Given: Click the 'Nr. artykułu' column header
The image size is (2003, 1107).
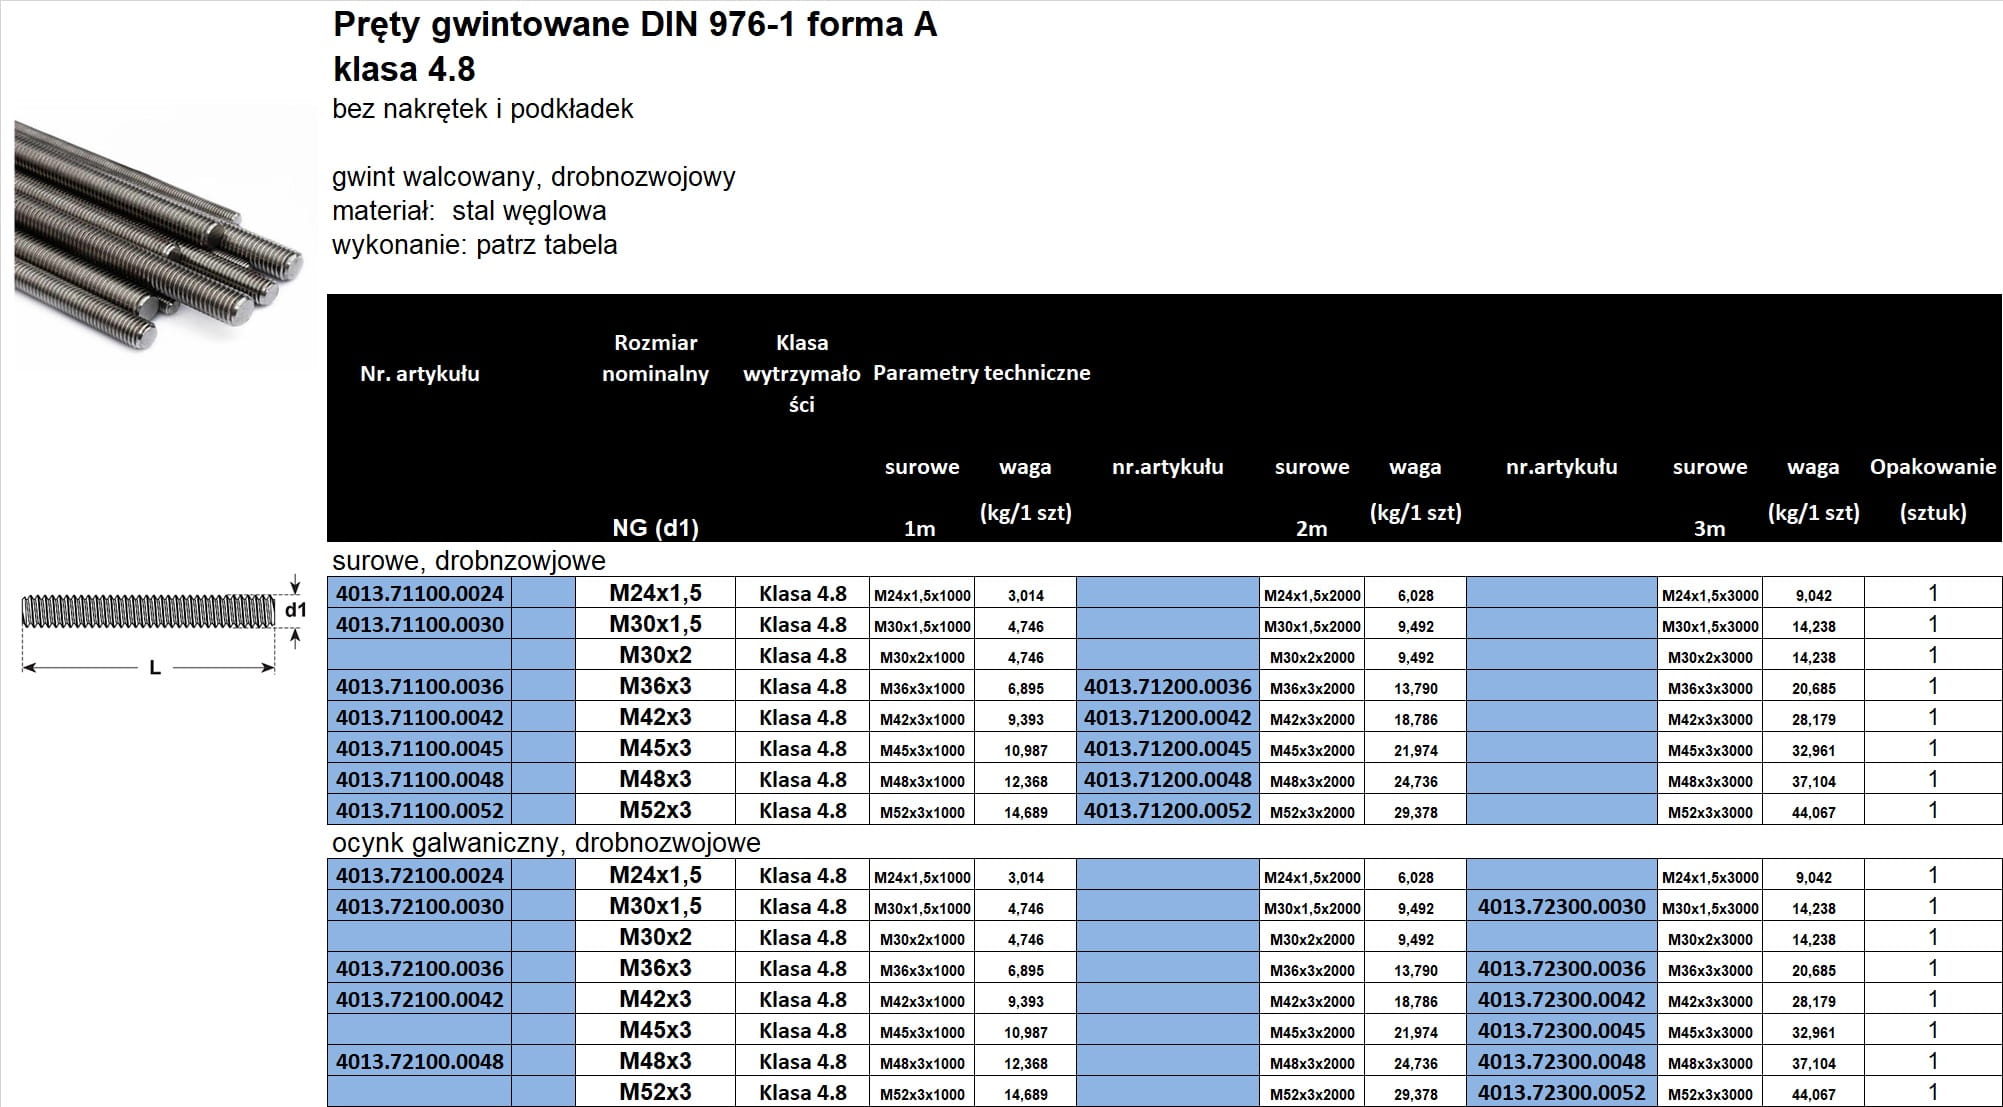Looking at the screenshot, I should tap(420, 373).
